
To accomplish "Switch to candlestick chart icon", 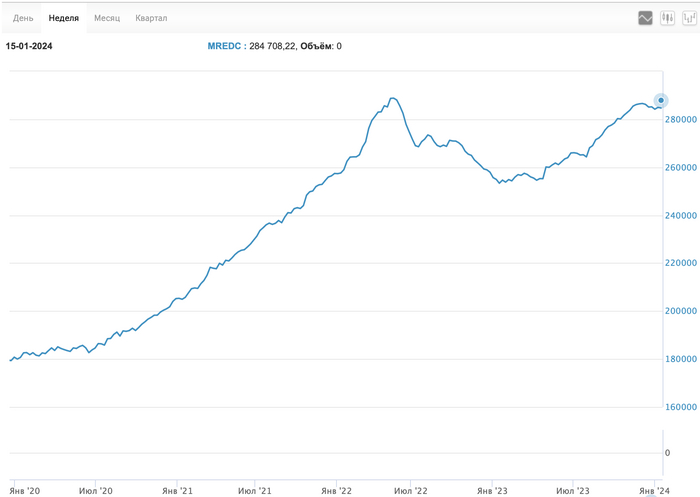I will (x=667, y=18).
